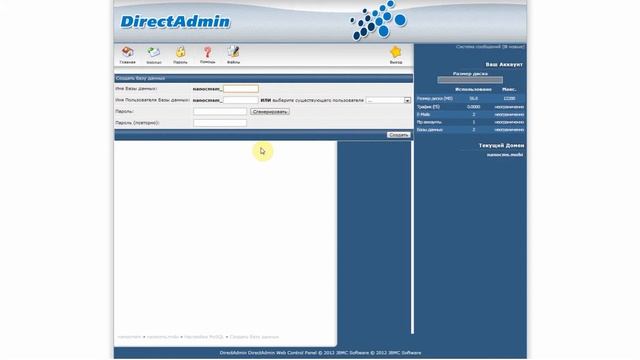This screenshot has width=640, height=360.
Task: Click the Базы данных usage row
Action: pyautogui.click(x=470, y=130)
